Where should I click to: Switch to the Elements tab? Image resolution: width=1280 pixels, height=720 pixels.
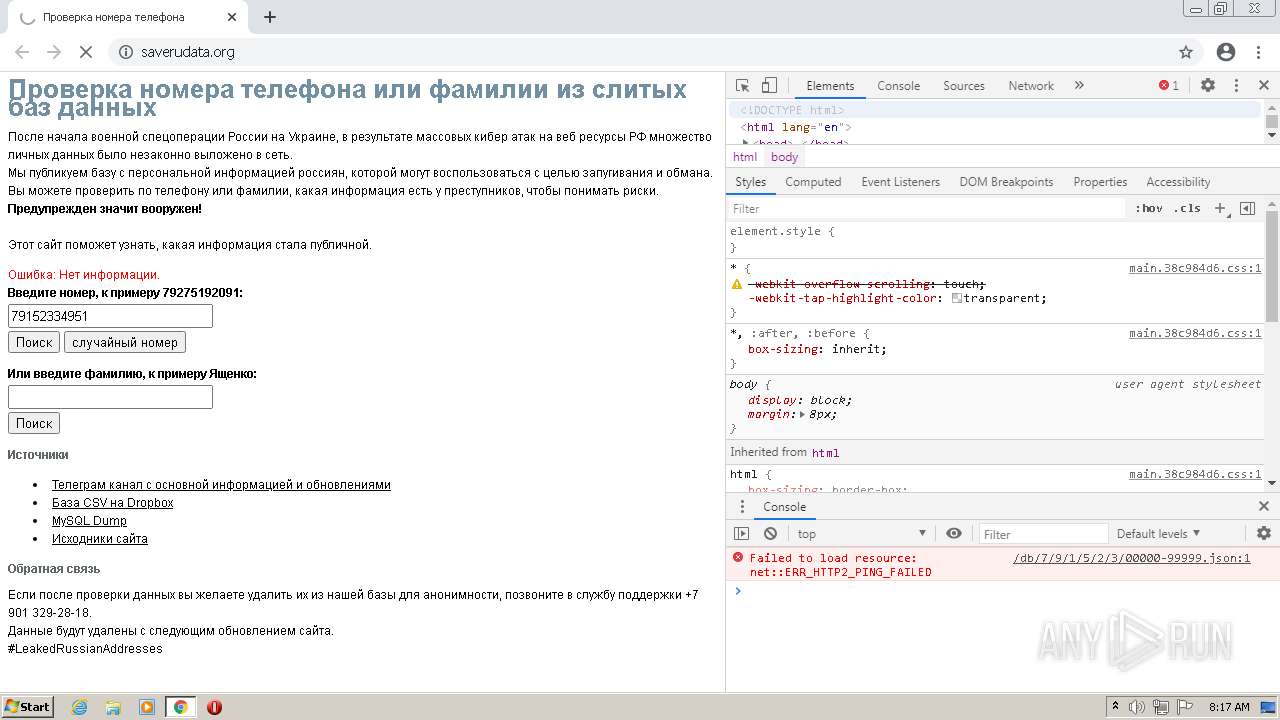pos(830,86)
